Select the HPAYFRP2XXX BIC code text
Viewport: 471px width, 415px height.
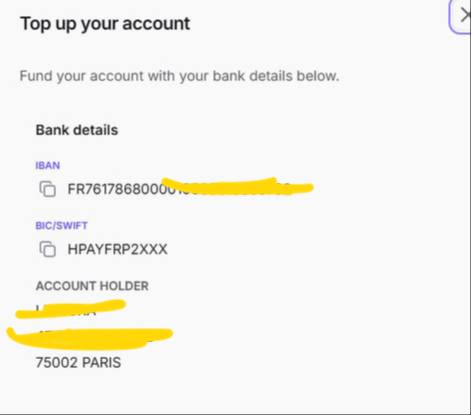click(117, 249)
